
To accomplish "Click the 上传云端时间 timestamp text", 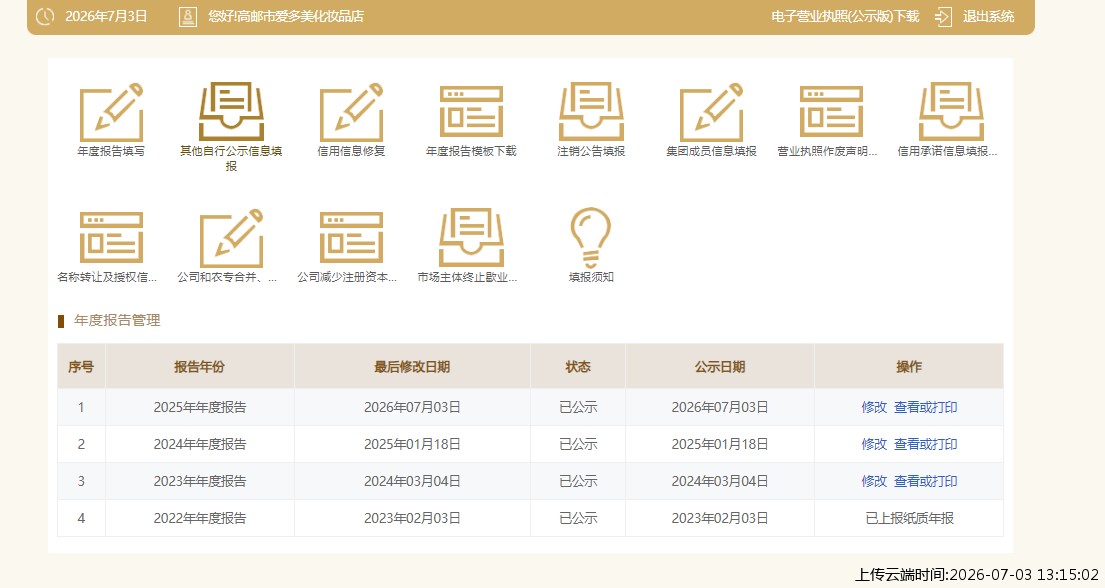I will [977, 575].
